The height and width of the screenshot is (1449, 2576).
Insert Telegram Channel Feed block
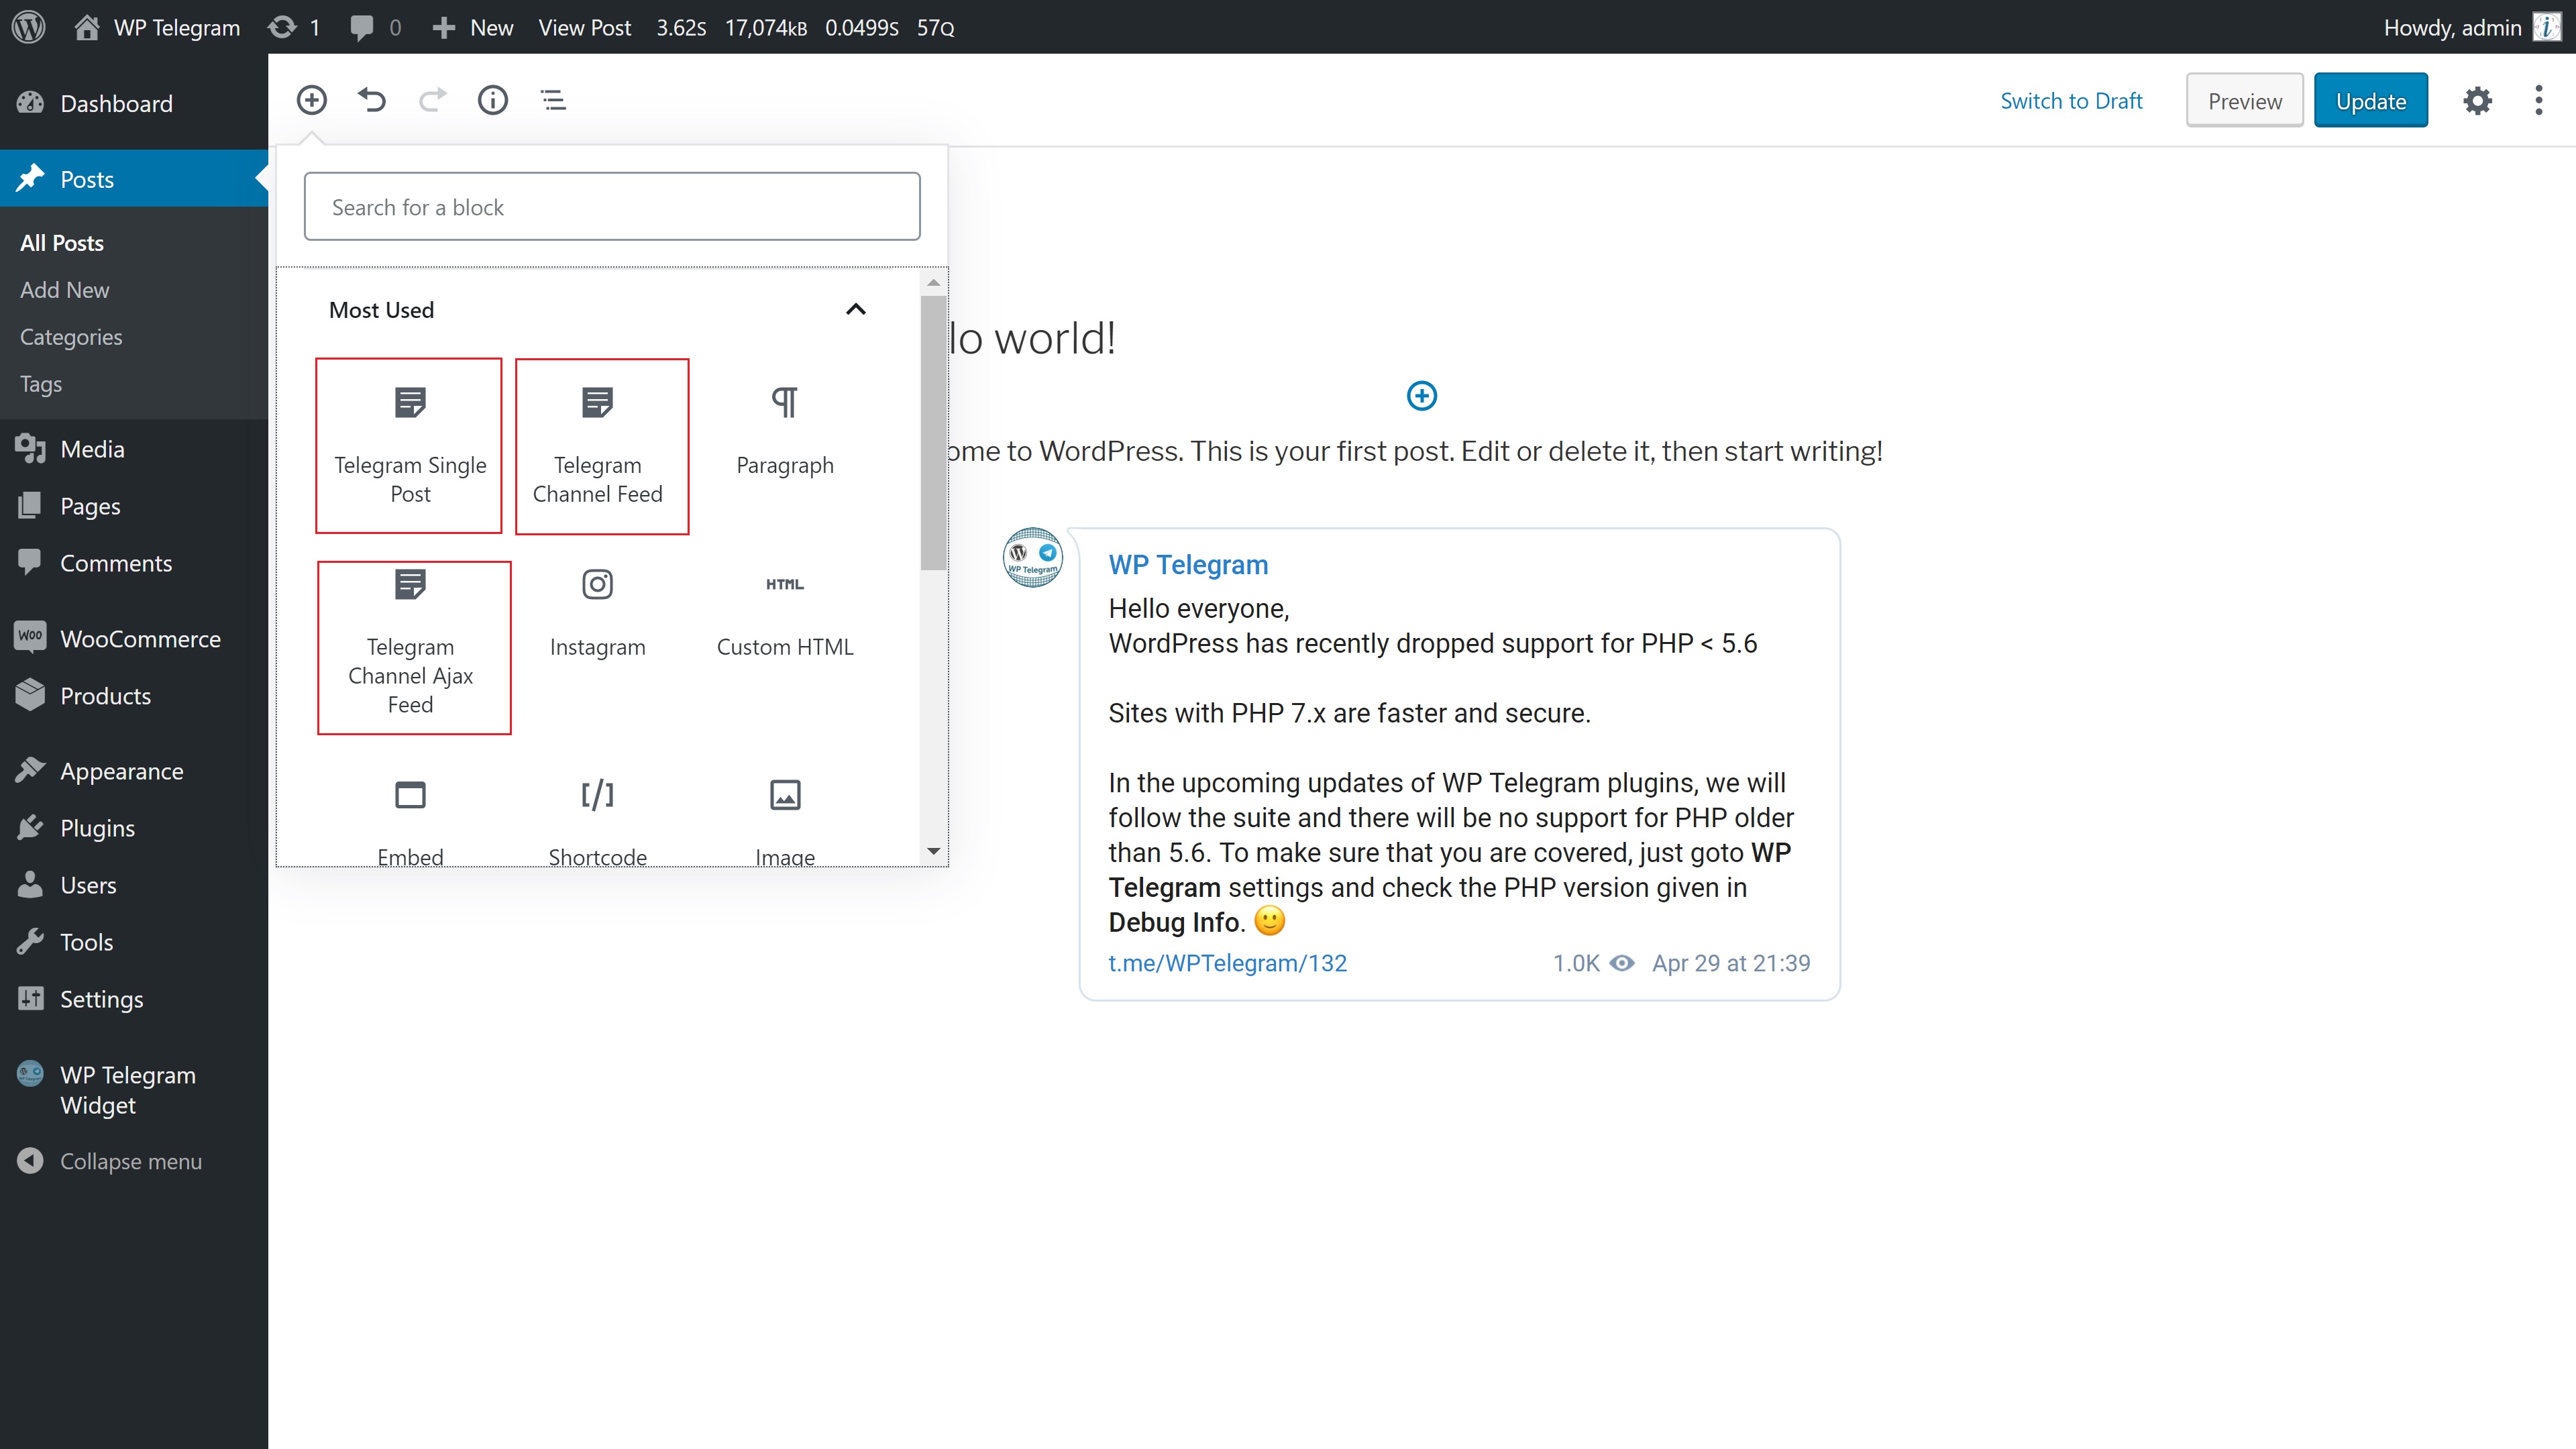pos(602,446)
